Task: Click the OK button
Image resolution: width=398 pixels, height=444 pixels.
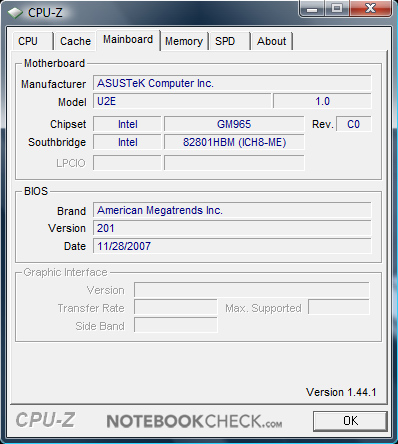Action: coord(350,421)
